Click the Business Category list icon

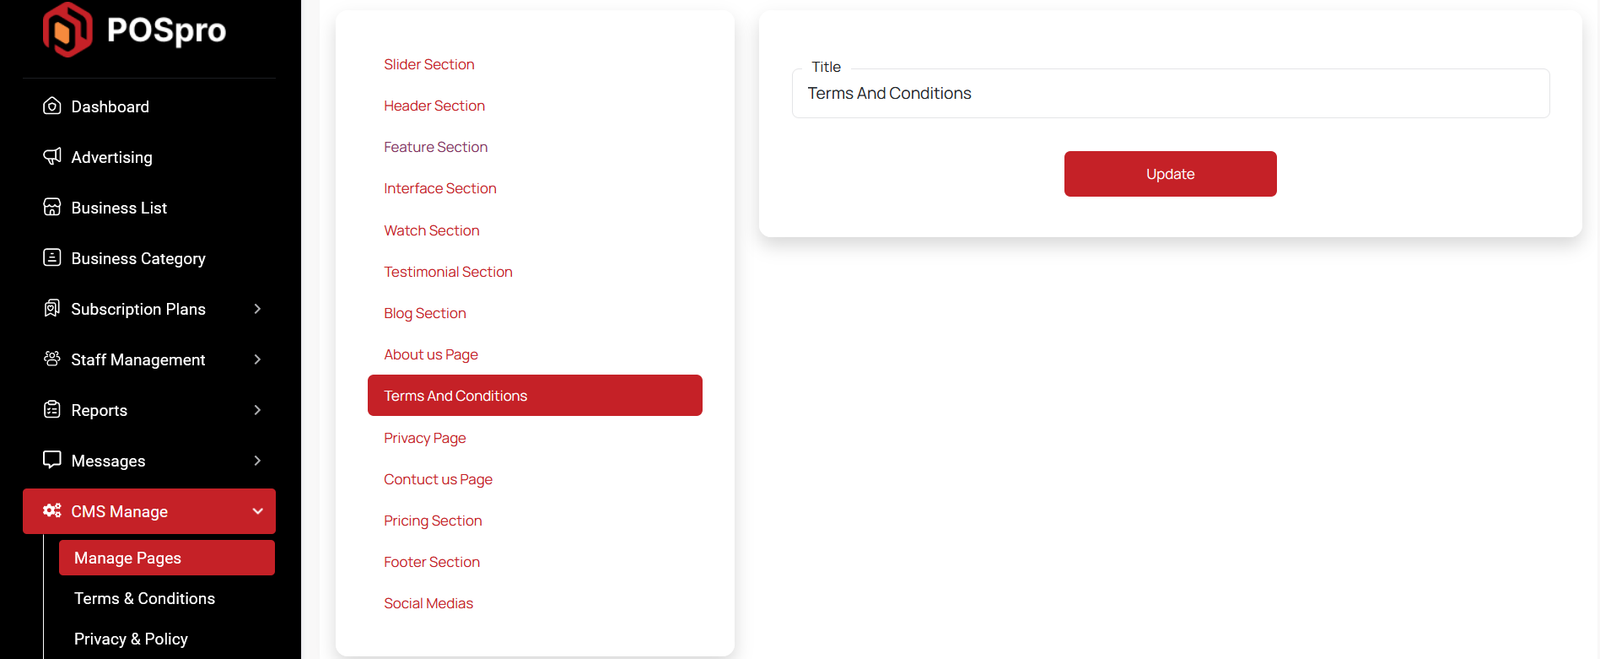pyautogui.click(x=52, y=258)
